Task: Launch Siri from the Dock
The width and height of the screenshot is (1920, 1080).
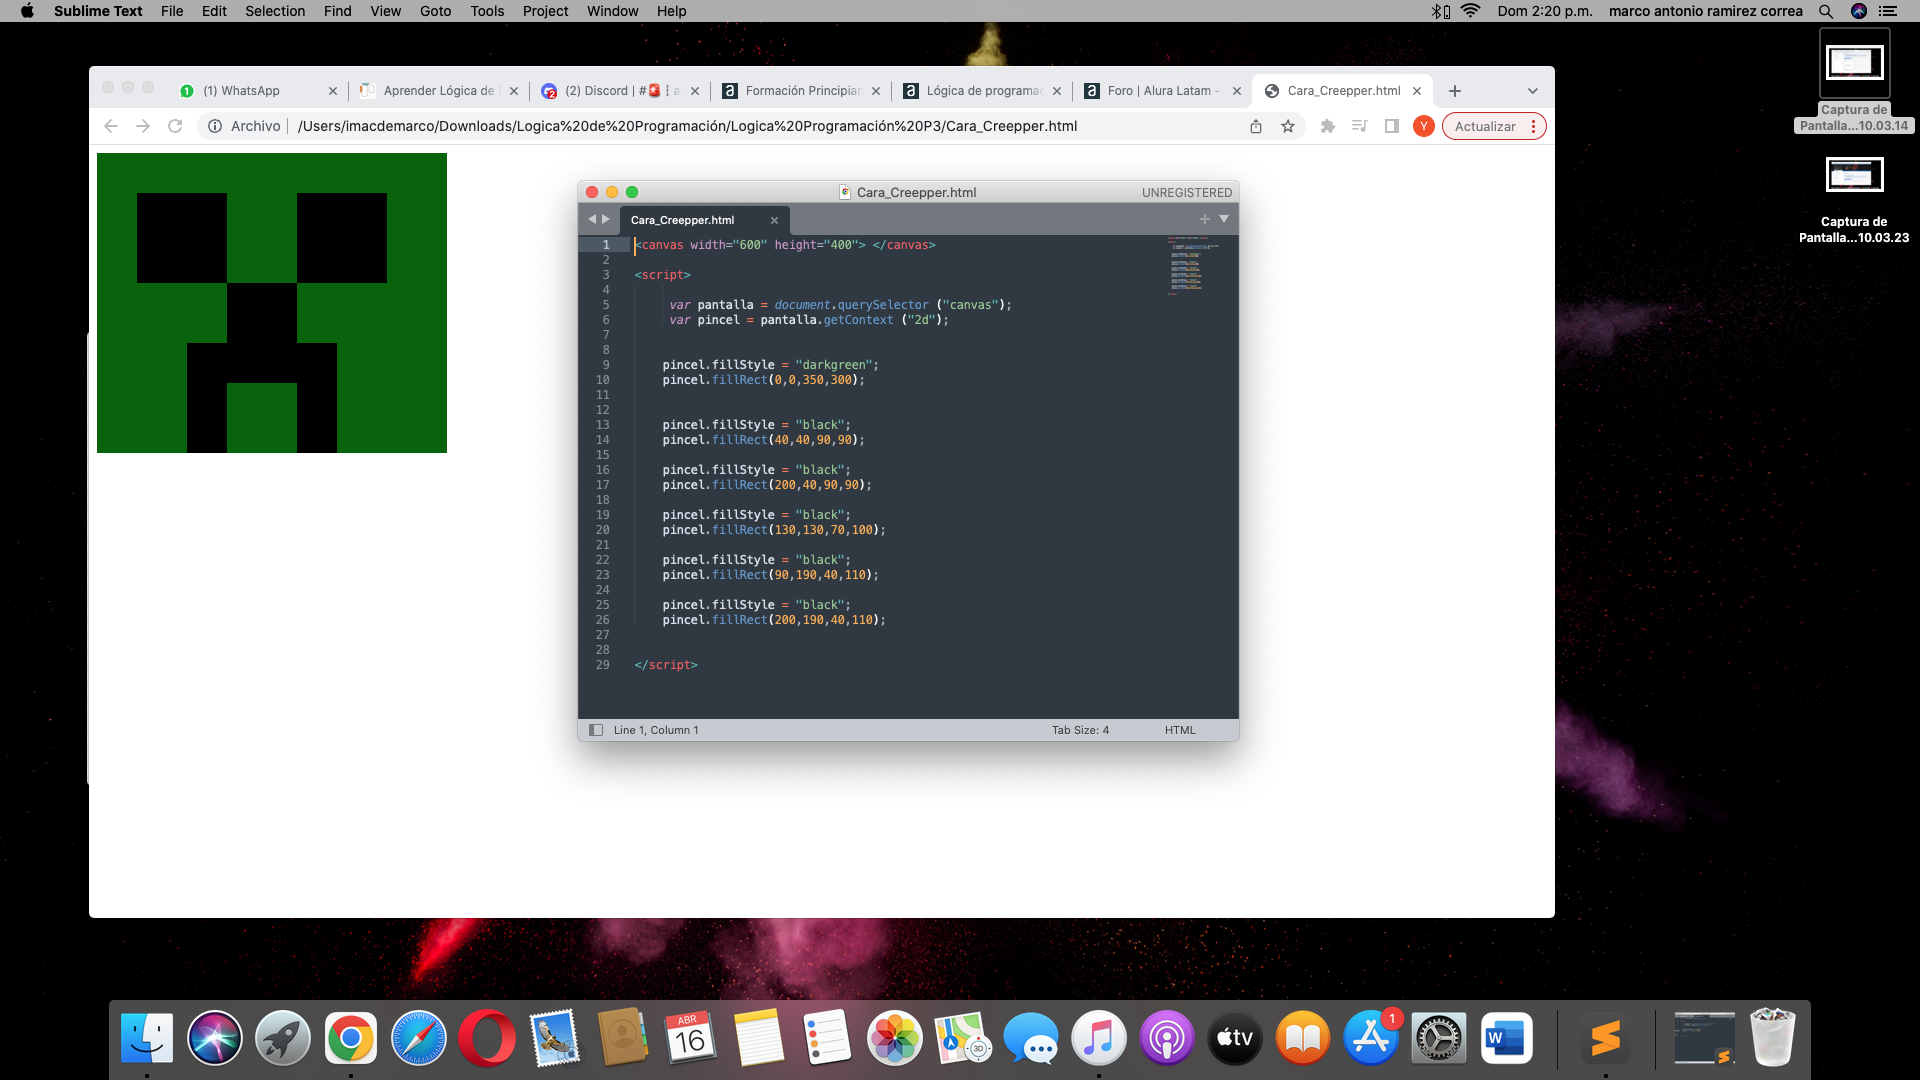Action: pos(215,1039)
